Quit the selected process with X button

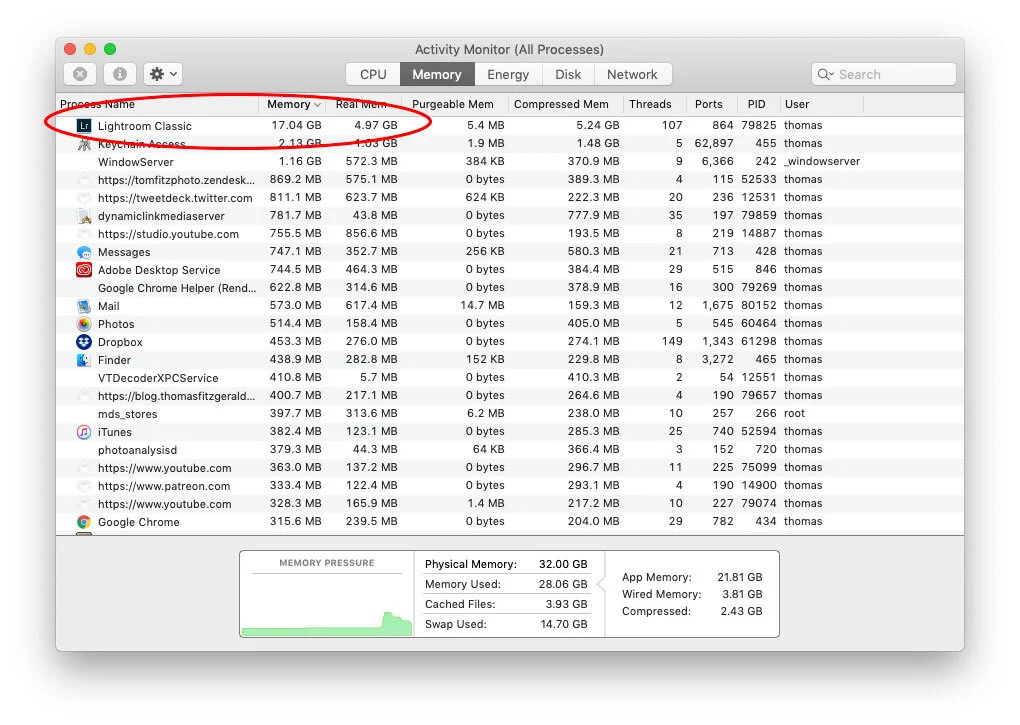pyautogui.click(x=80, y=74)
